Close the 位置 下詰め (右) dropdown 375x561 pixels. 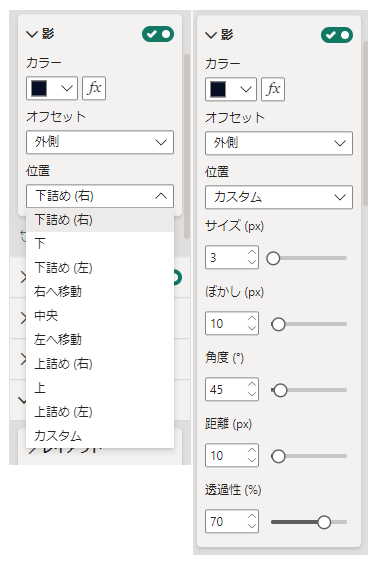pyautogui.click(x=100, y=196)
